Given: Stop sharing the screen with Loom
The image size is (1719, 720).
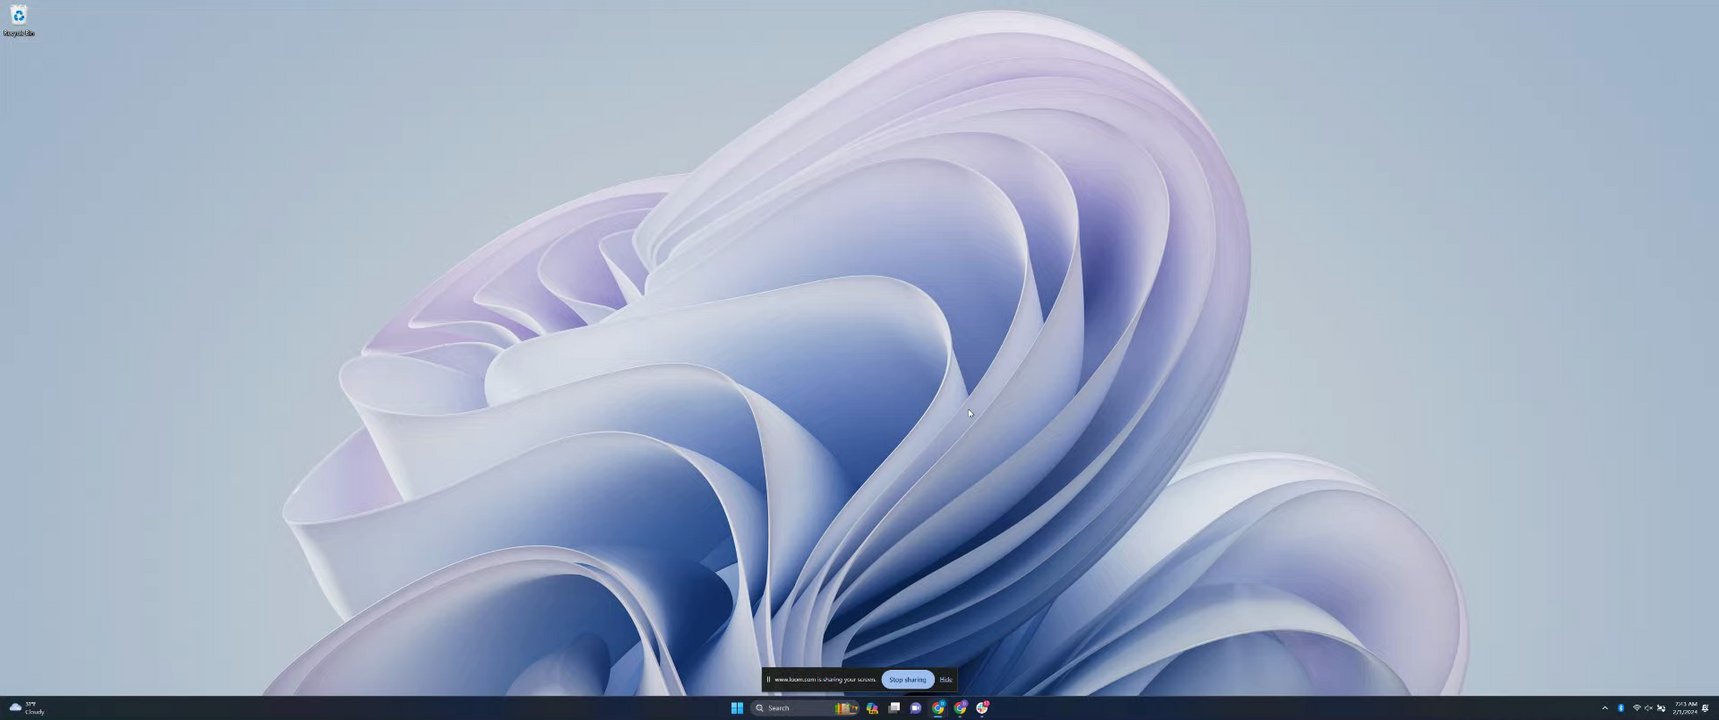Looking at the screenshot, I should point(908,680).
